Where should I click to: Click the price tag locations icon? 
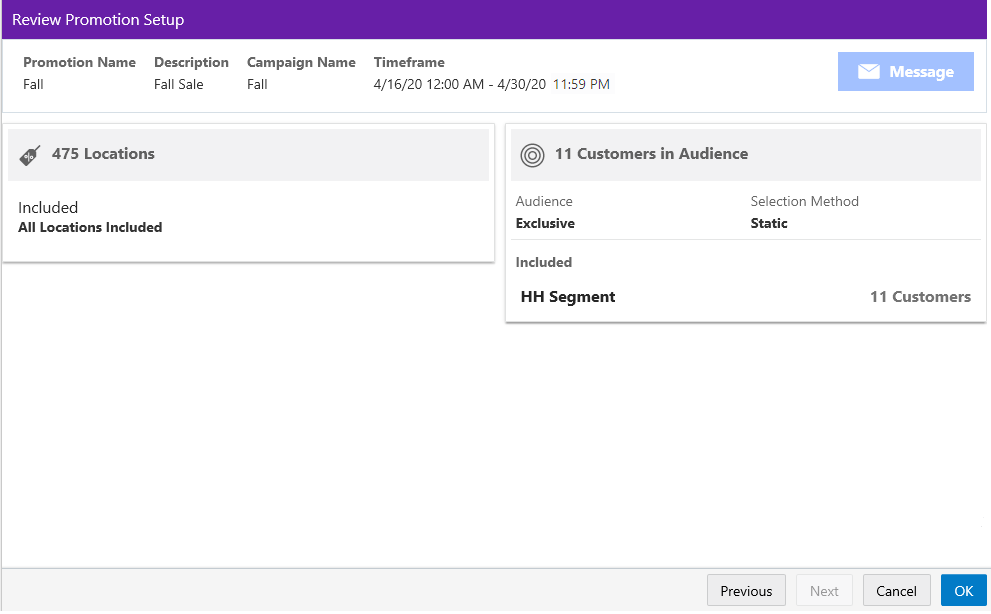[30, 155]
